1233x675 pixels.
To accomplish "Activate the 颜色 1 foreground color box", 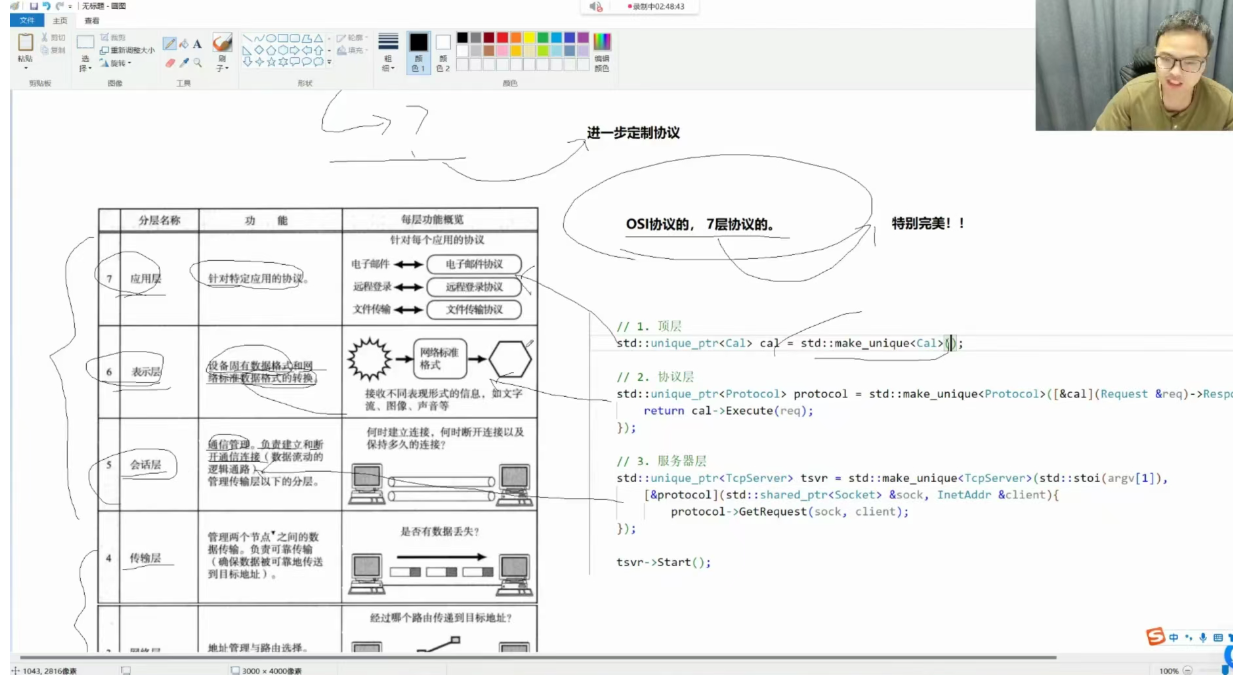I will (x=418, y=50).
